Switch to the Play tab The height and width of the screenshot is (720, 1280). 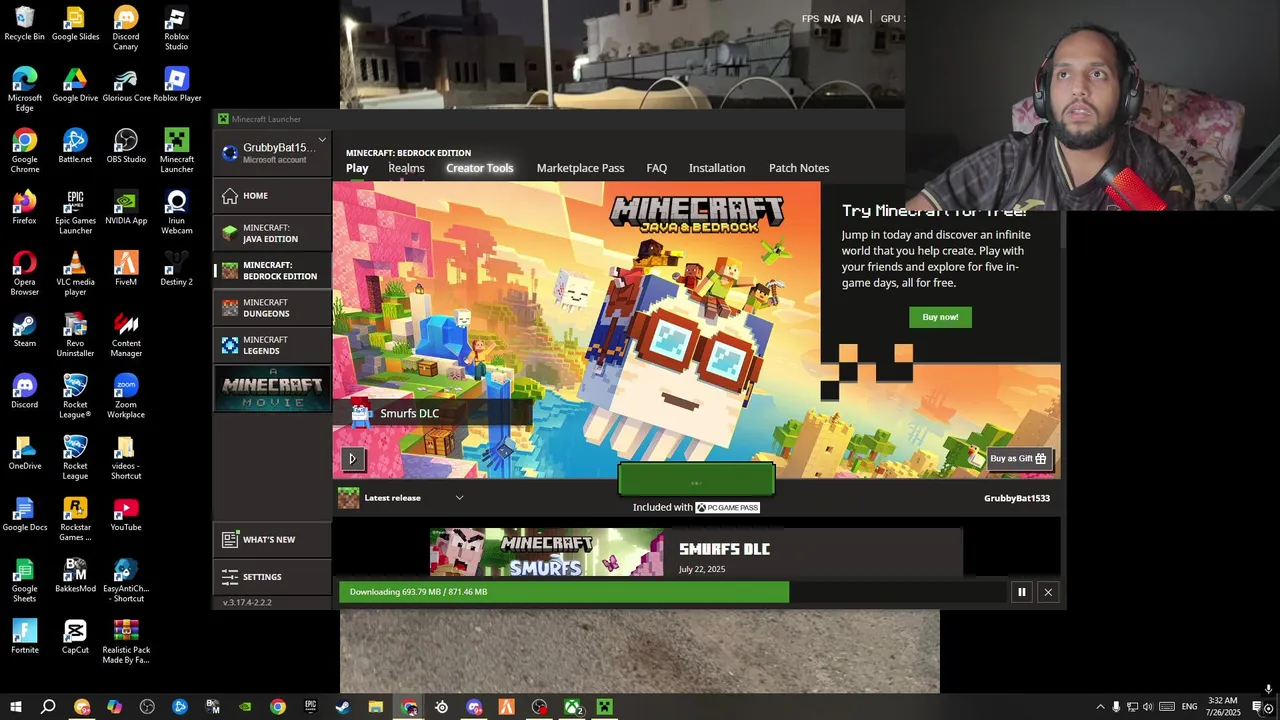pos(357,168)
